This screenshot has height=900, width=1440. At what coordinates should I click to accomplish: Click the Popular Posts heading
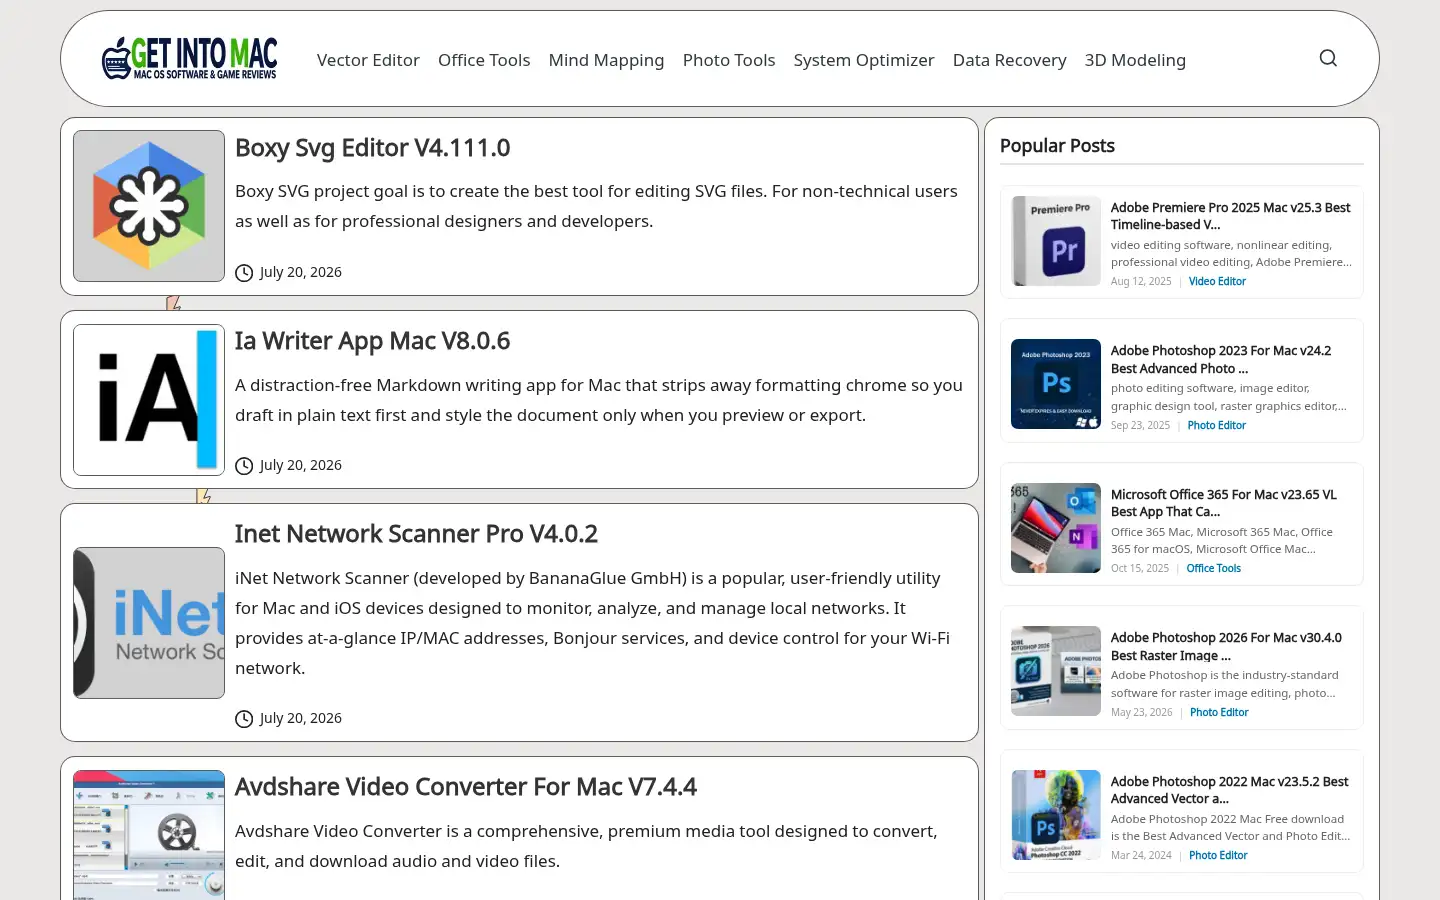[1057, 146]
